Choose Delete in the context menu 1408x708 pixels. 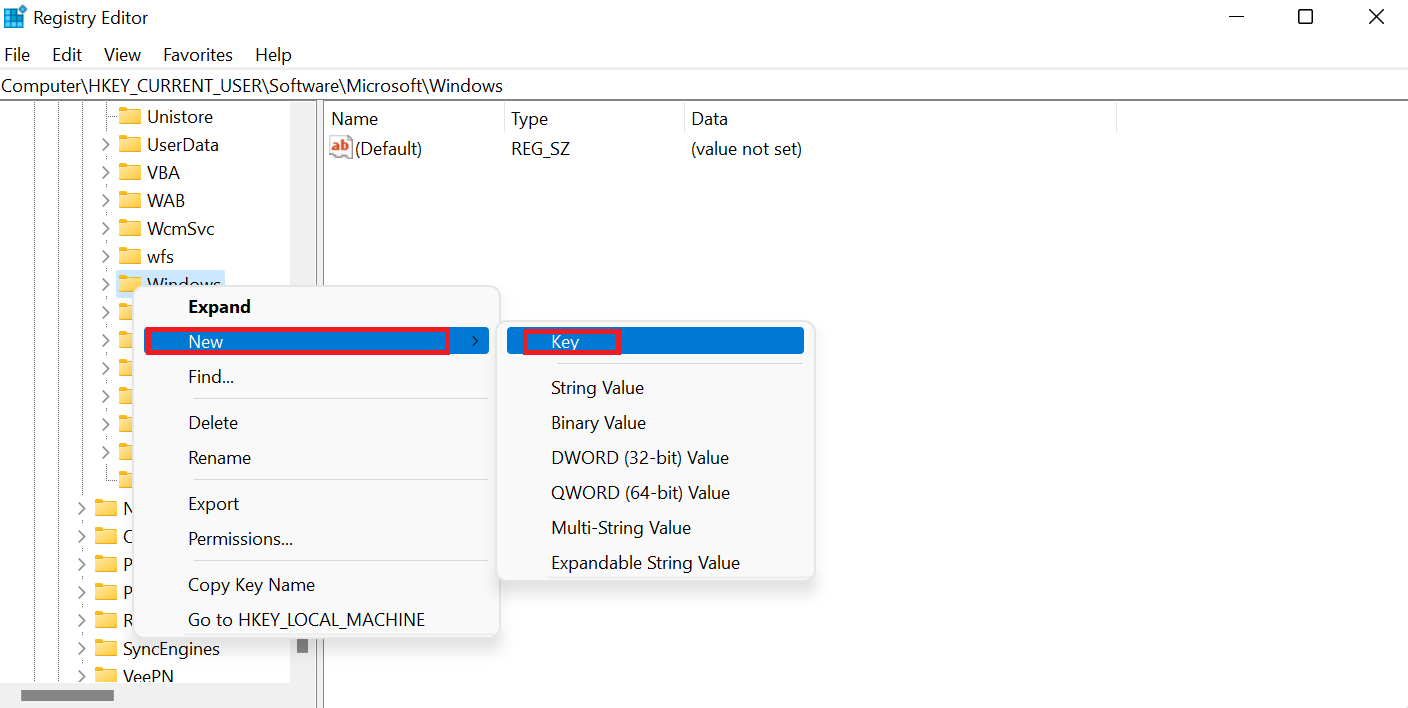(316, 423)
